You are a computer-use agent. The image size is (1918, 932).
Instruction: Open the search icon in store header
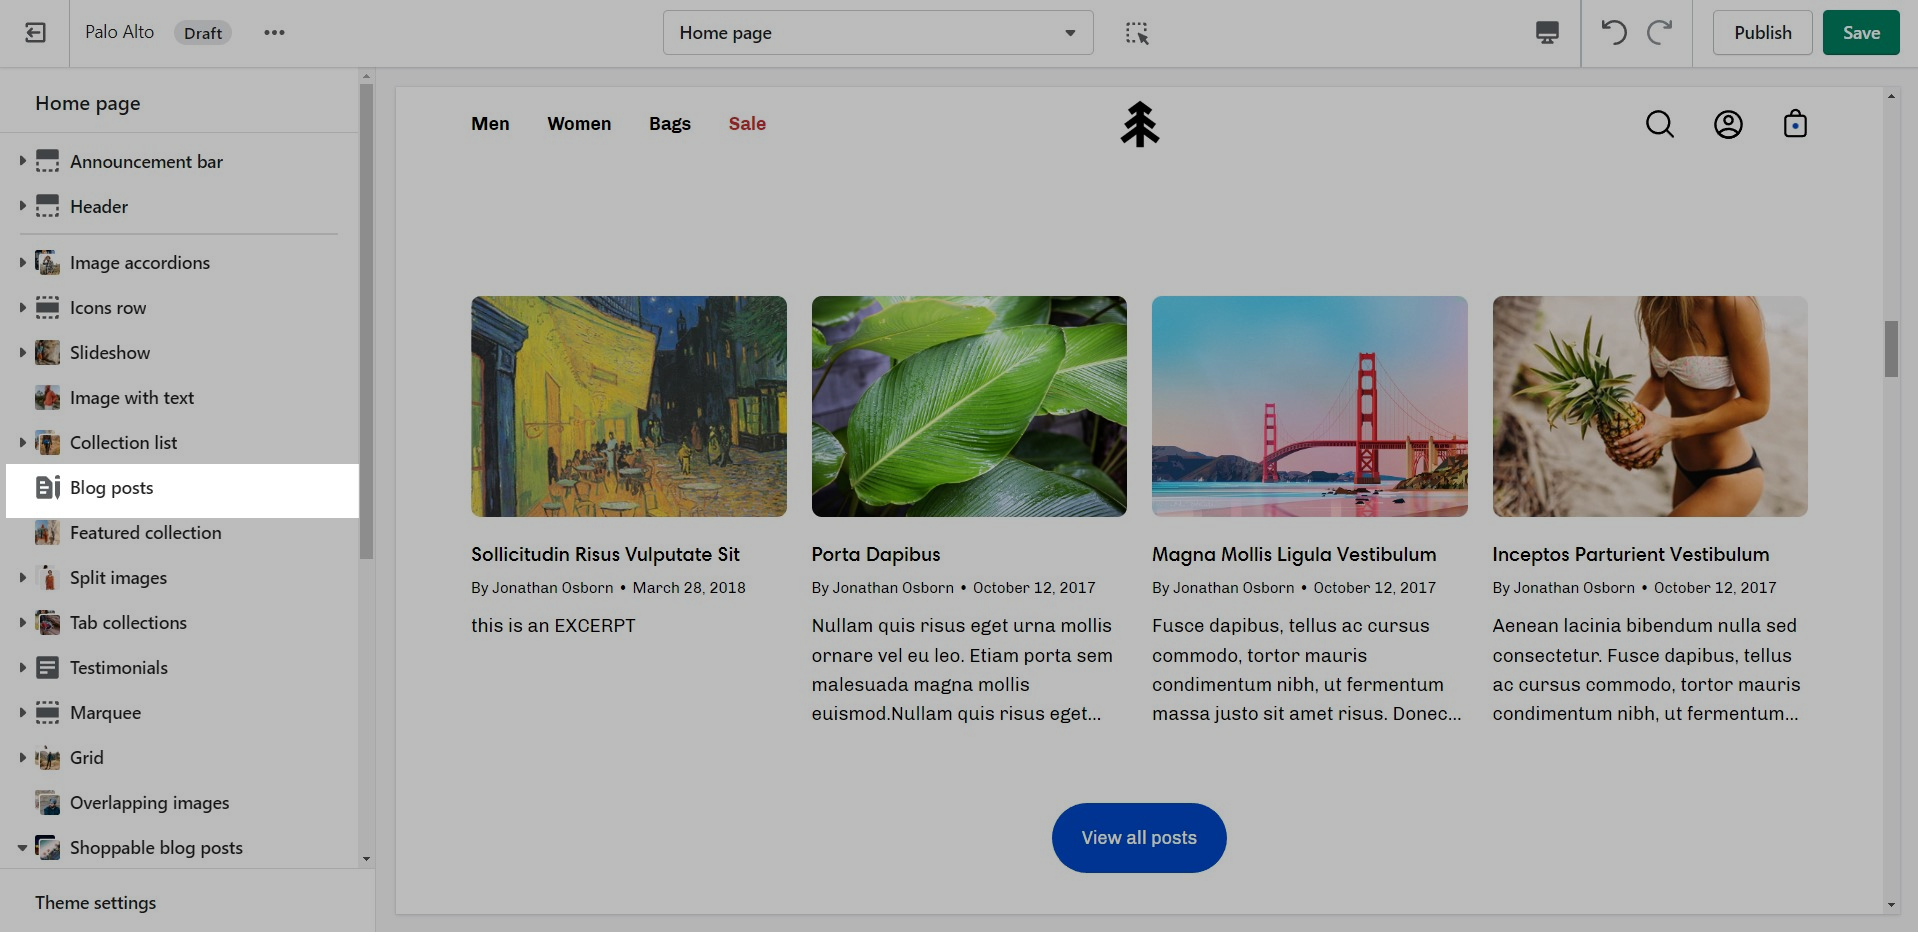tap(1660, 124)
